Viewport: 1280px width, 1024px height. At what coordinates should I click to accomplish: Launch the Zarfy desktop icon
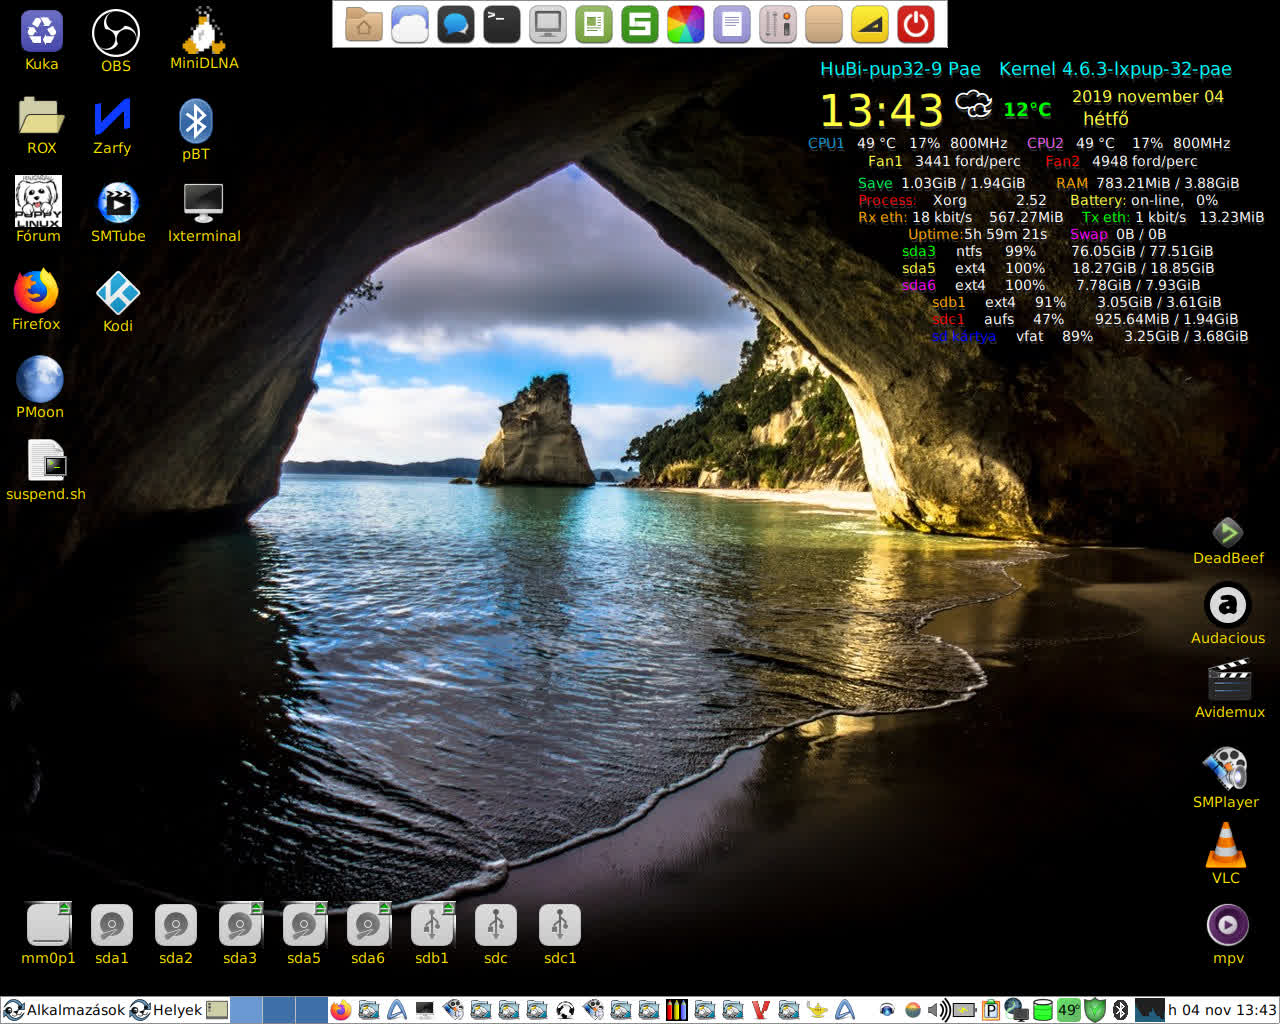pyautogui.click(x=112, y=116)
